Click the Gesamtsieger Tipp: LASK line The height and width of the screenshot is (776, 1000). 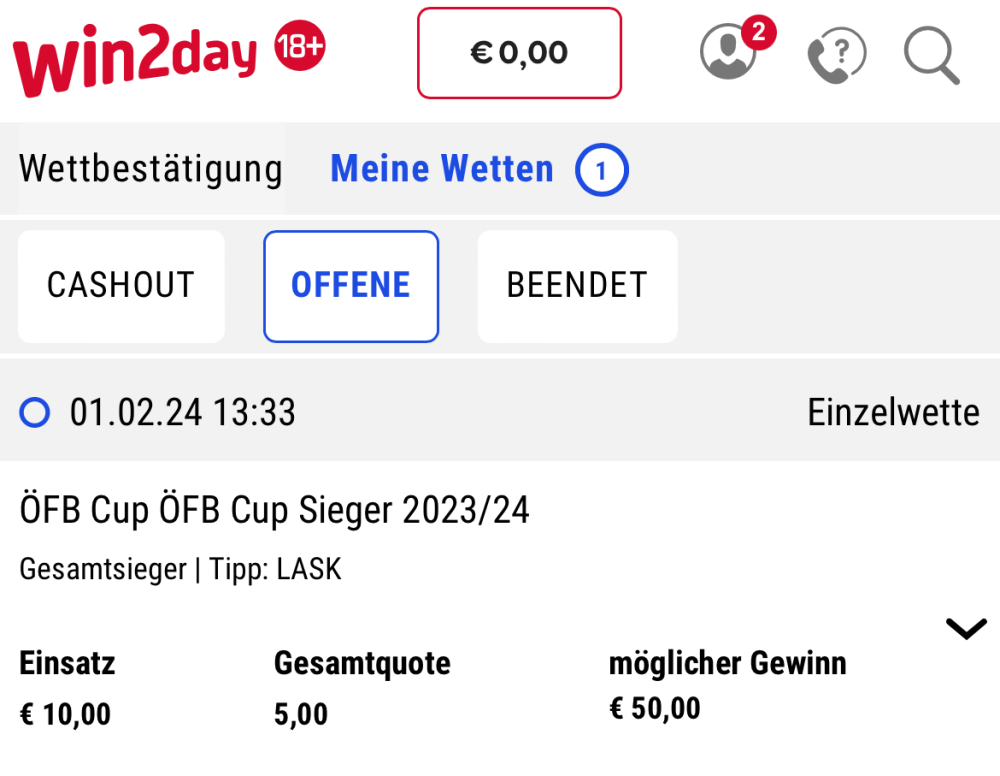[x=181, y=570]
